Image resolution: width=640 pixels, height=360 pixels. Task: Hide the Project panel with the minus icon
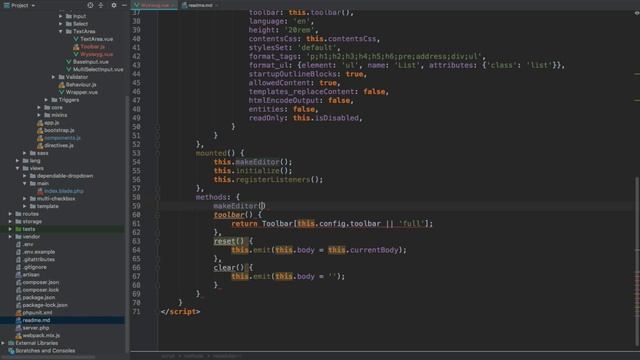click(124, 5)
